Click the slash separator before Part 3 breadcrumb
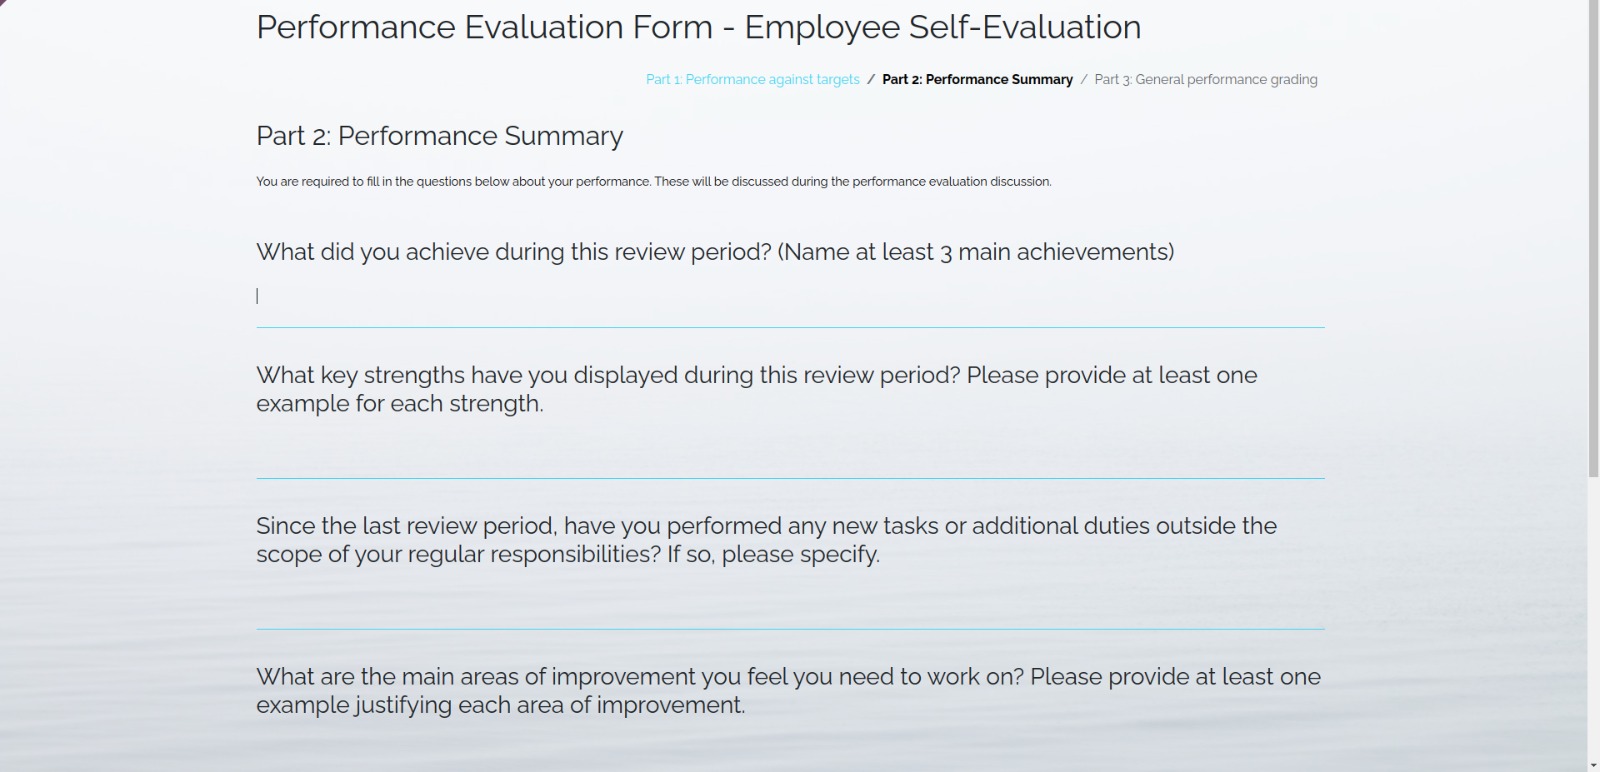 [1084, 79]
